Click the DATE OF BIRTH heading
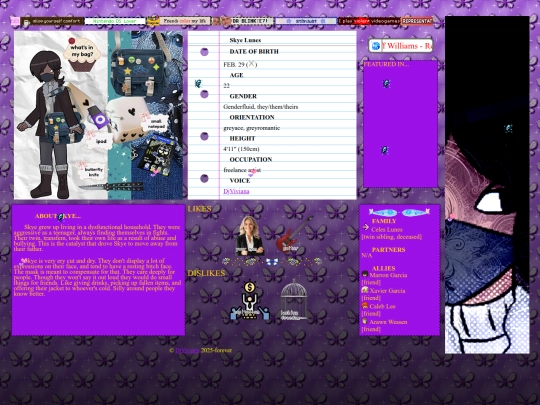This screenshot has width=540, height=405. (x=254, y=52)
